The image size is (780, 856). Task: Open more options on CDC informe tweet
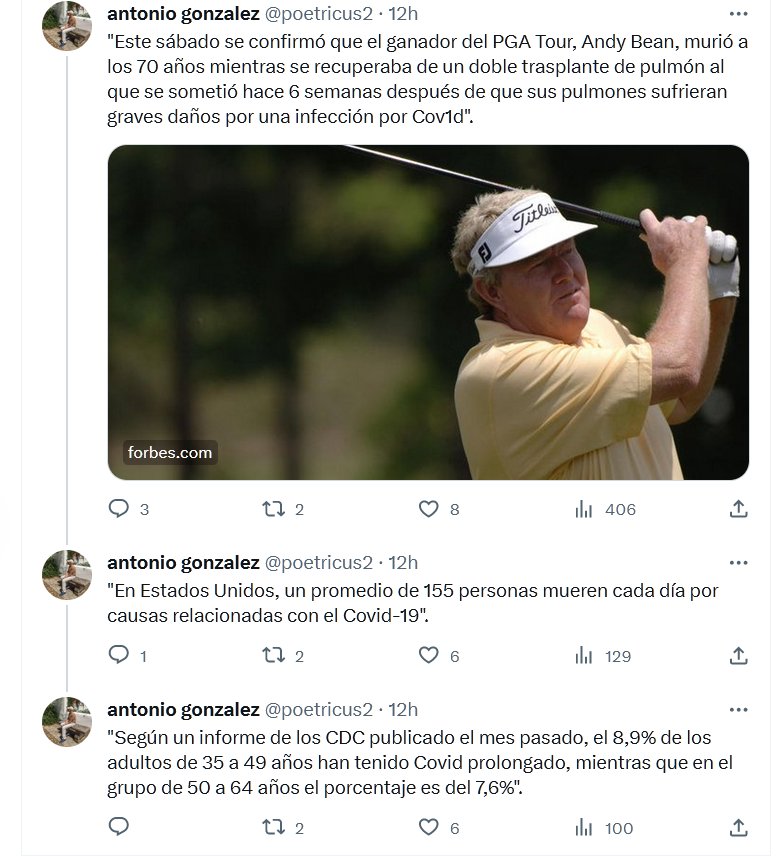pyautogui.click(x=739, y=710)
